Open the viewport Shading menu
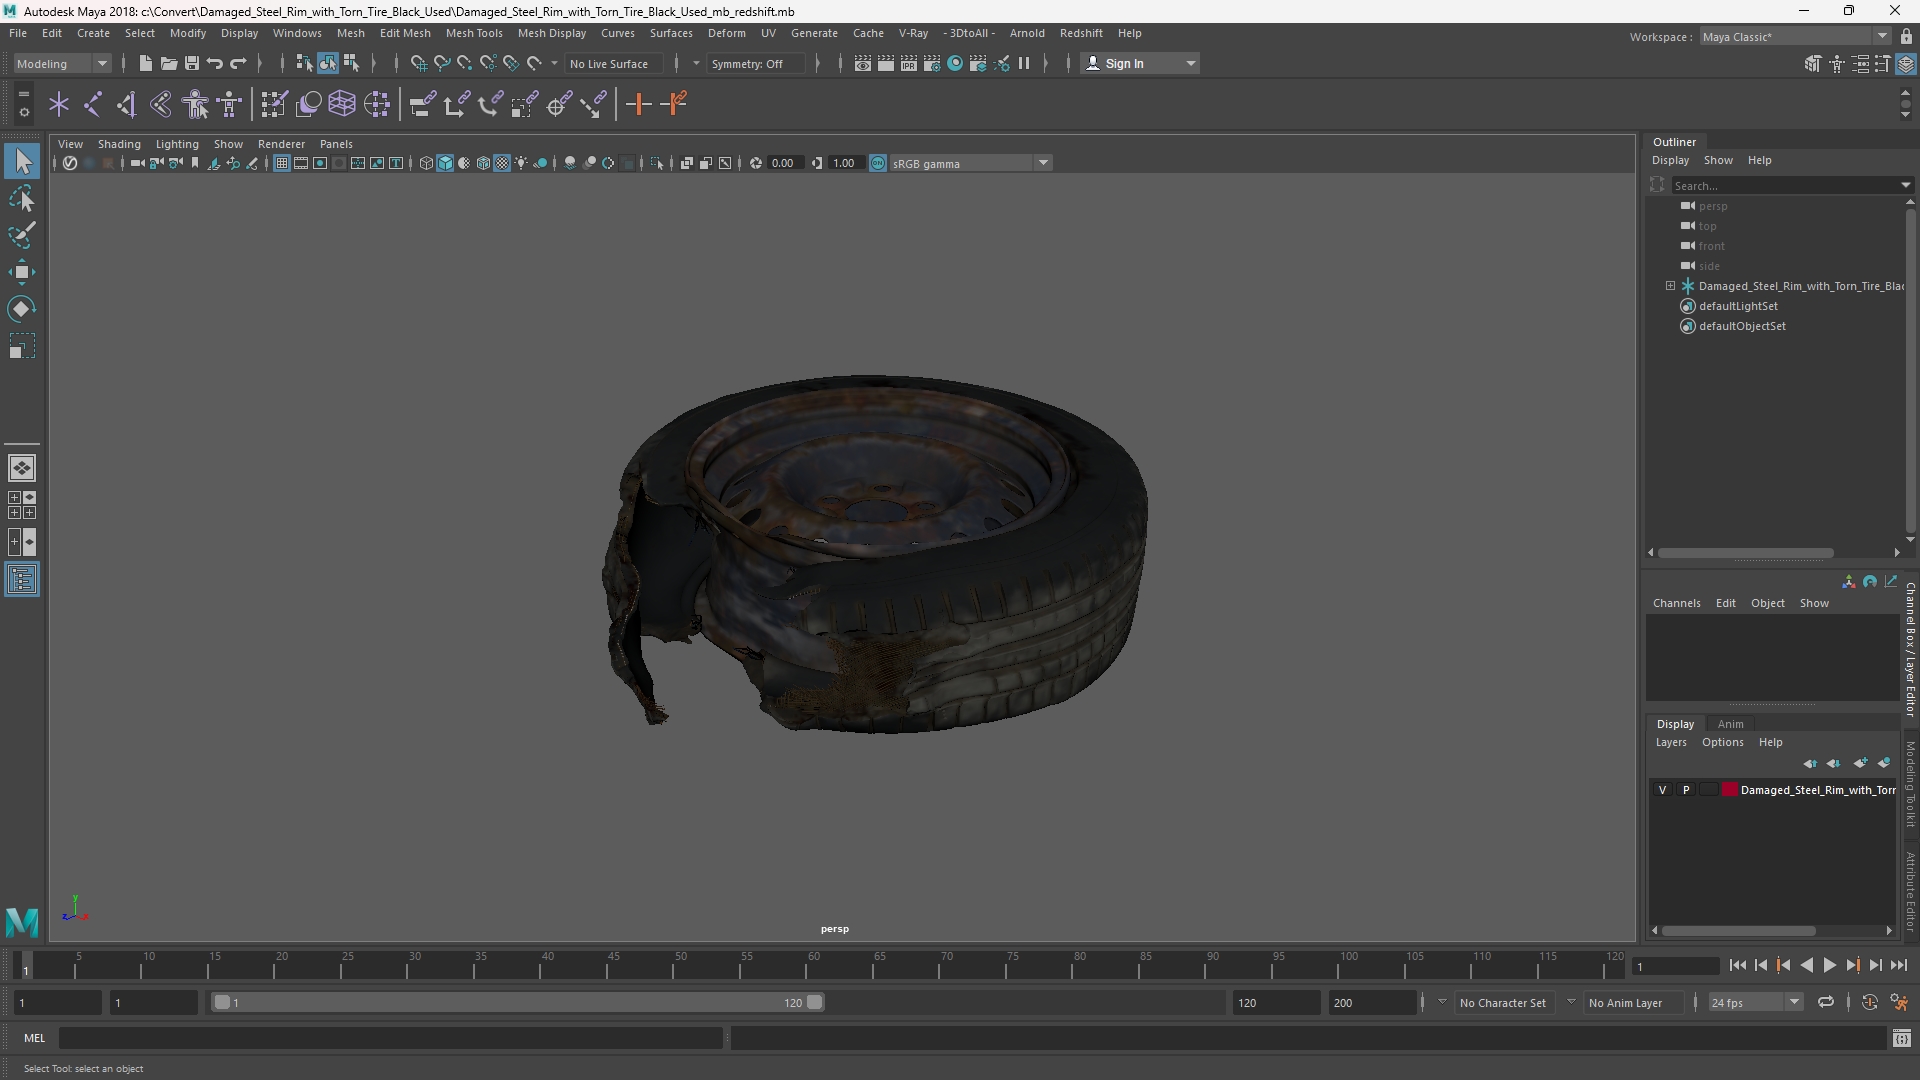Viewport: 1920px width, 1080px height. (x=119, y=144)
